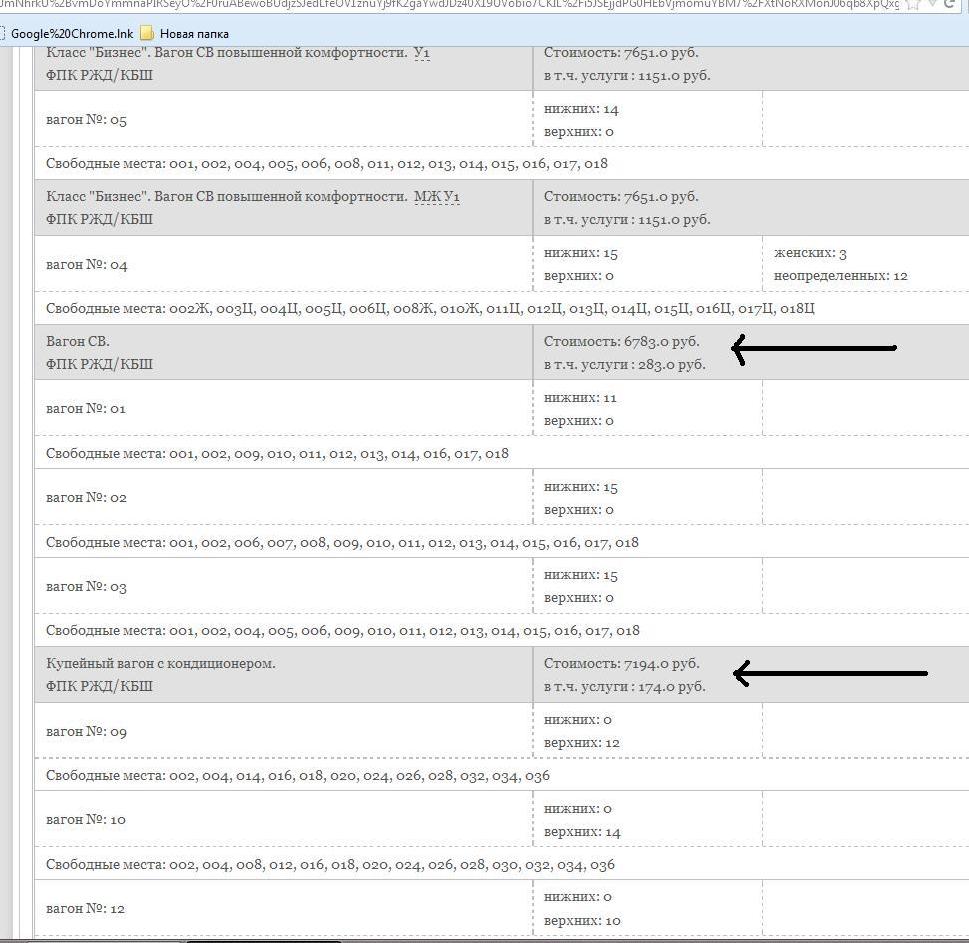
Task: Click the вагон №: 02 row
Action: [86, 498]
